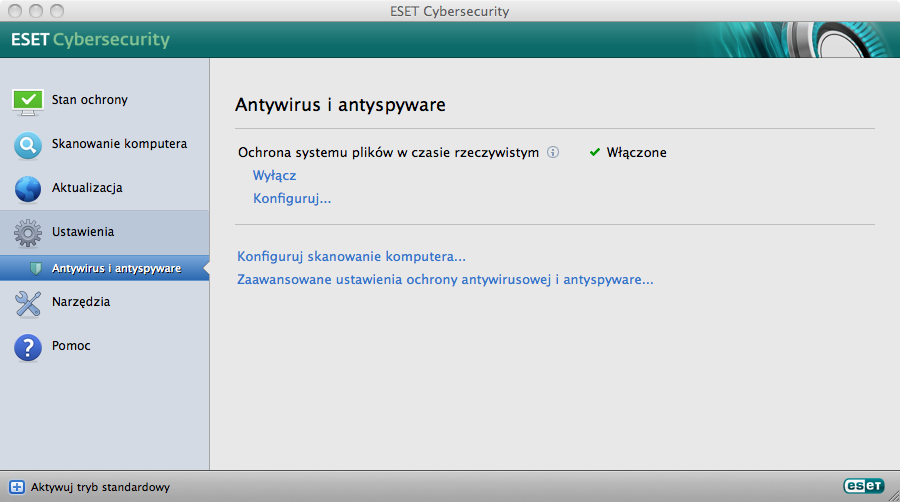The width and height of the screenshot is (900, 502).
Task: Open Zaawansowane ustawienia ochrony antywirusowej link
Action: tap(445, 279)
